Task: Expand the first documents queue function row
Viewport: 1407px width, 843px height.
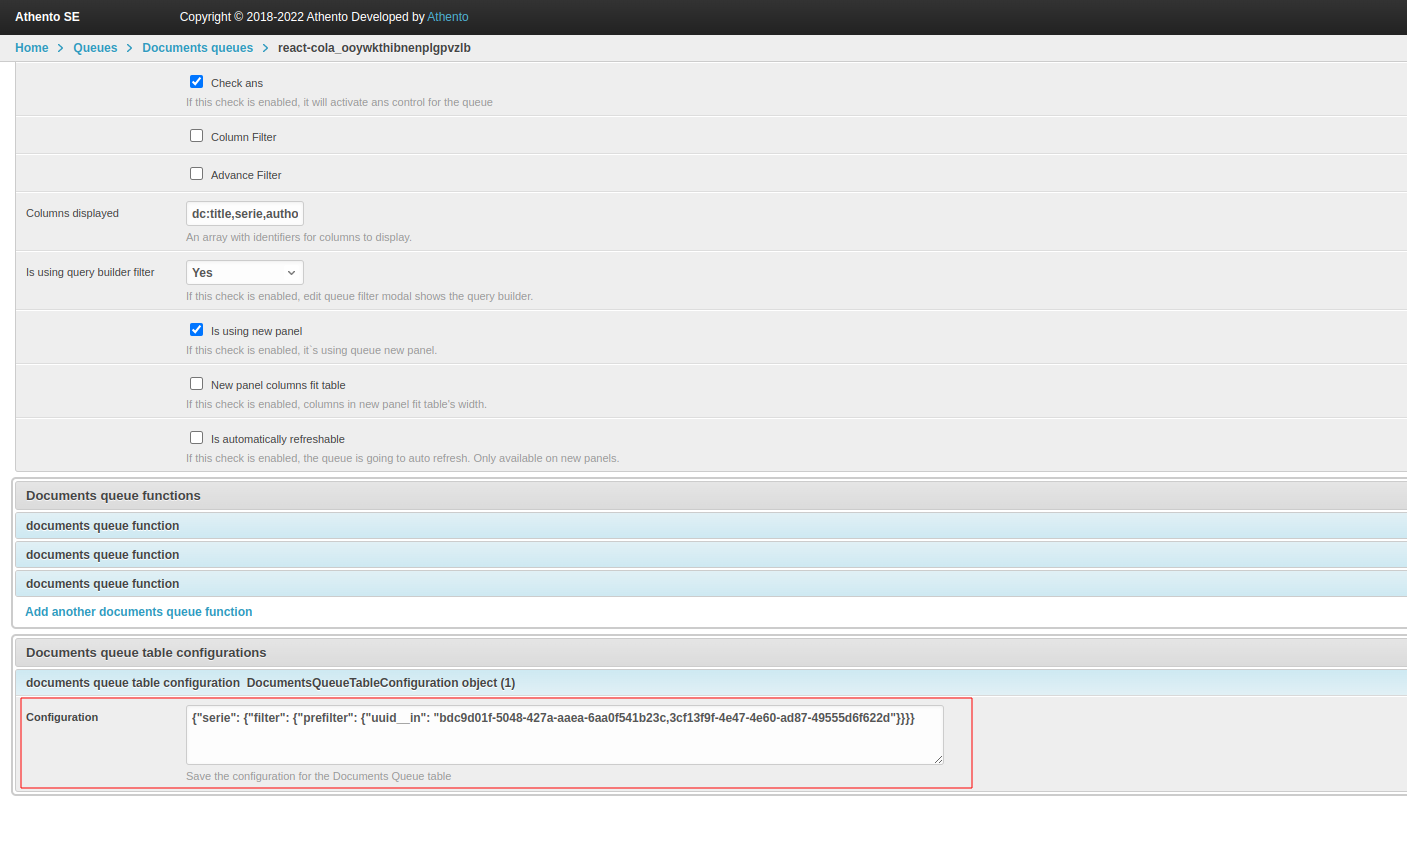Action: 103,526
